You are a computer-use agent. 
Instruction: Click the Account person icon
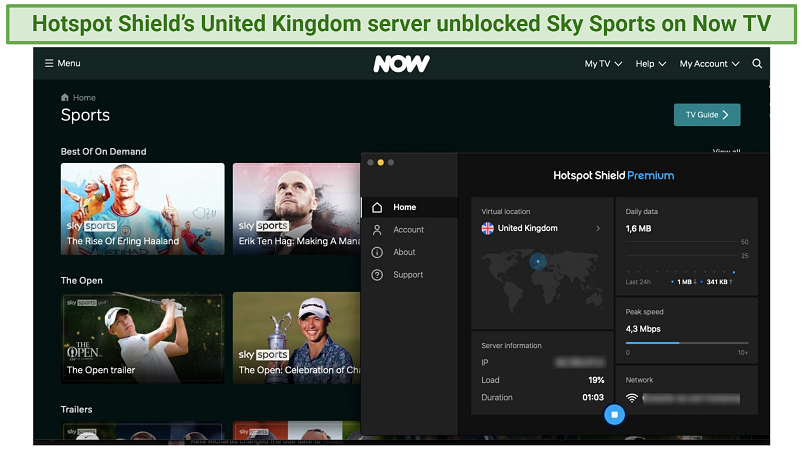click(x=377, y=230)
